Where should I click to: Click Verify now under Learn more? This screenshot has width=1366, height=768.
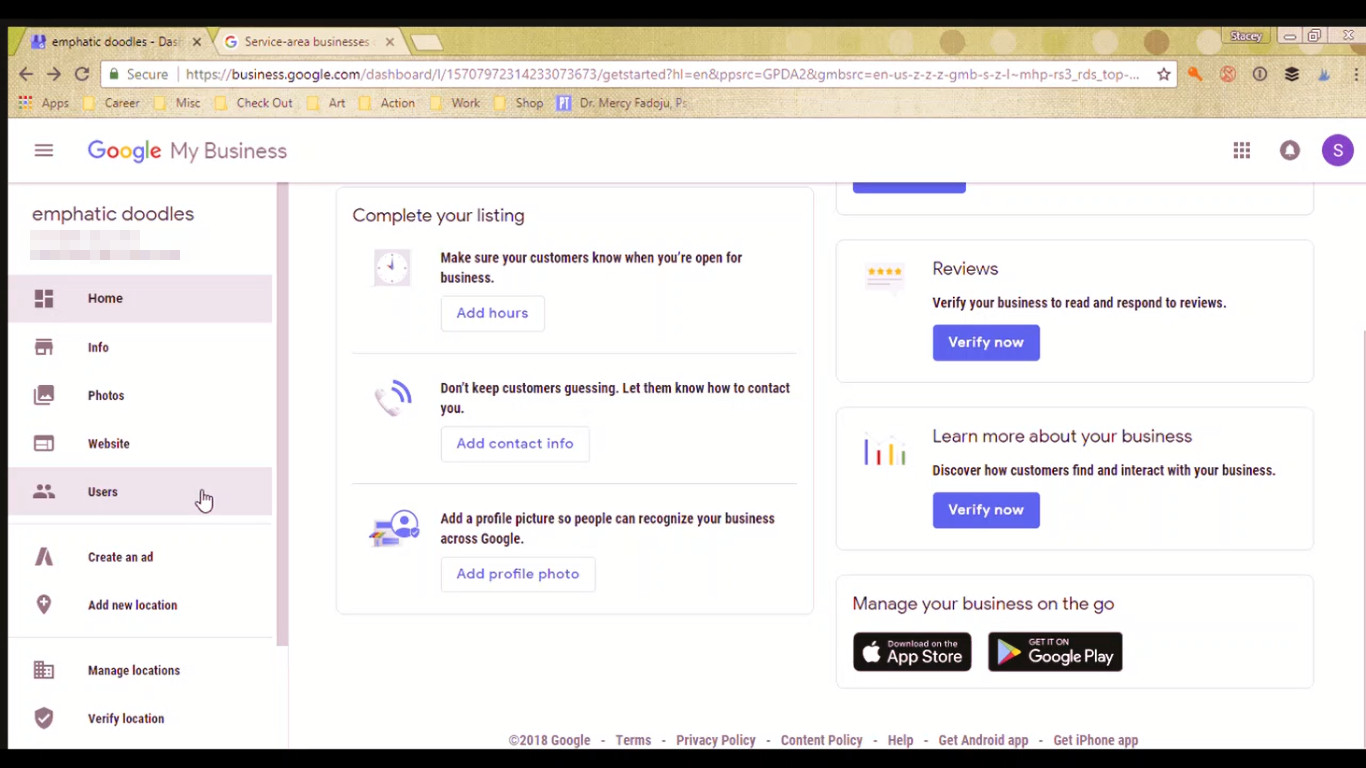tap(986, 510)
